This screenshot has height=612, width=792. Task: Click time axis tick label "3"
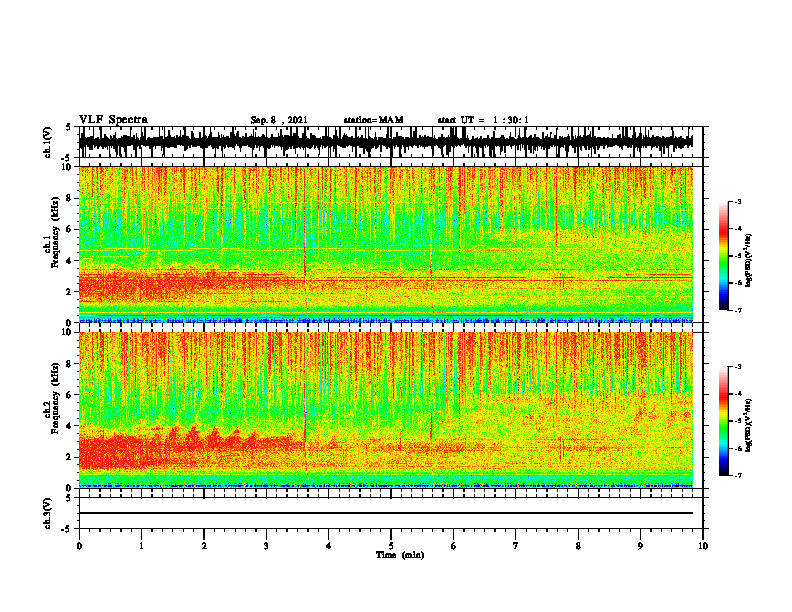(266, 546)
